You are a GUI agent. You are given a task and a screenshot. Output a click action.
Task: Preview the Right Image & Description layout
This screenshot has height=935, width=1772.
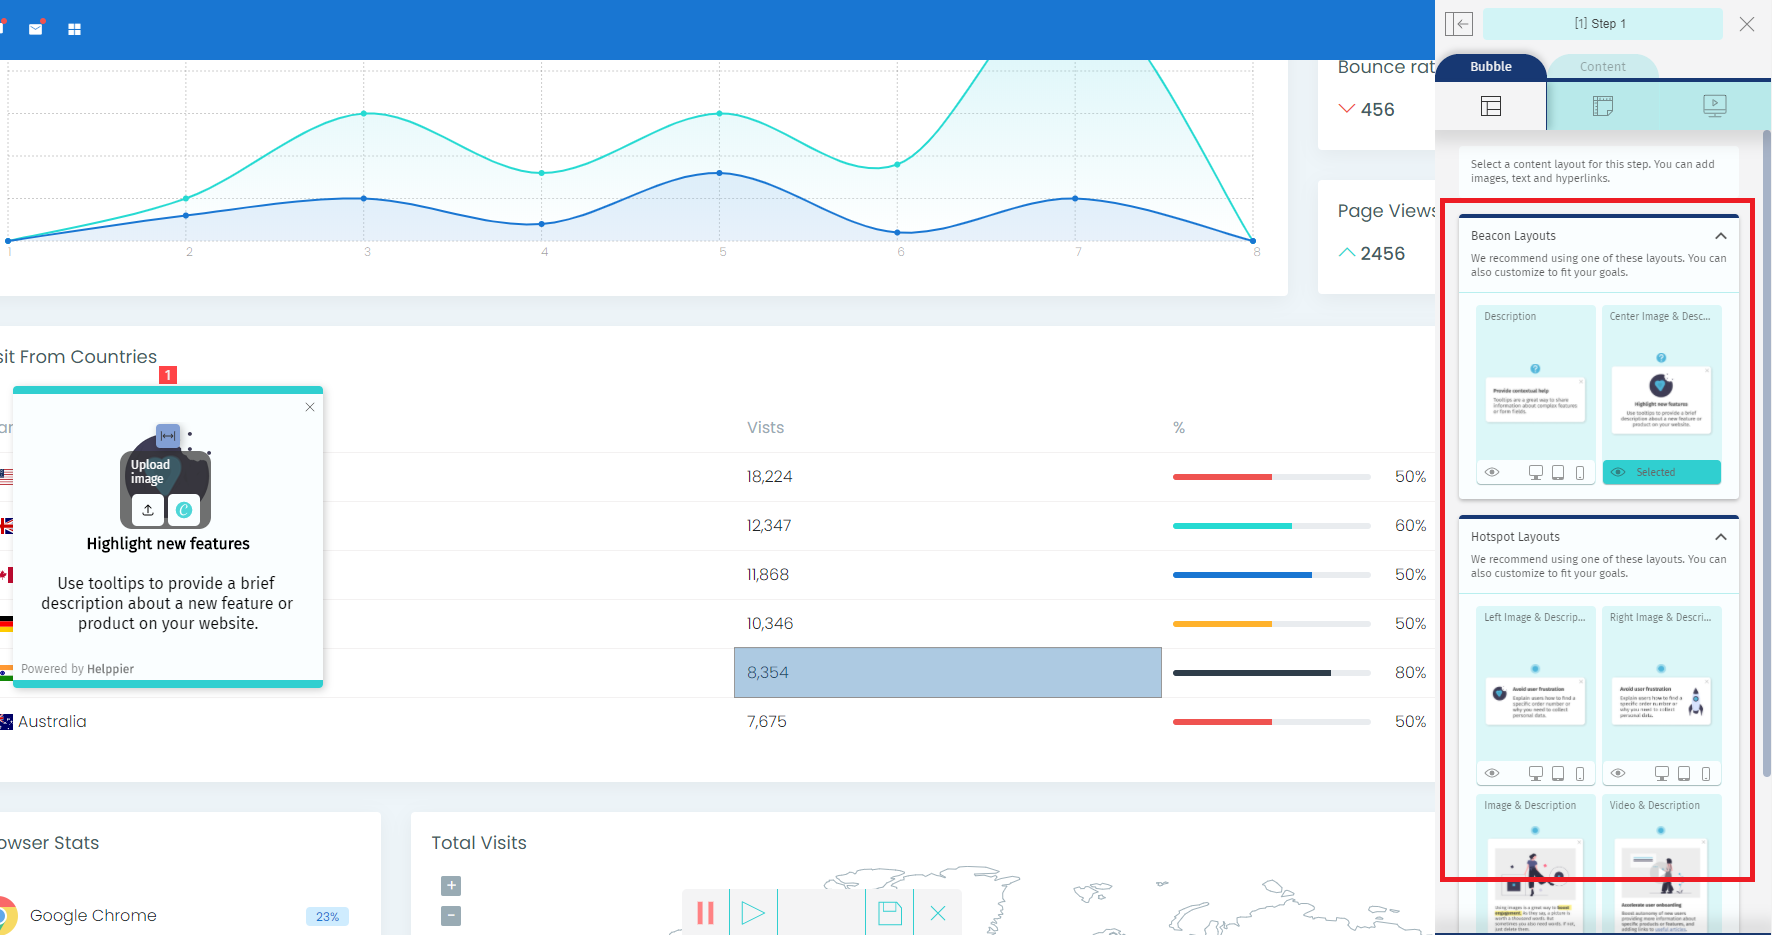1618,773
